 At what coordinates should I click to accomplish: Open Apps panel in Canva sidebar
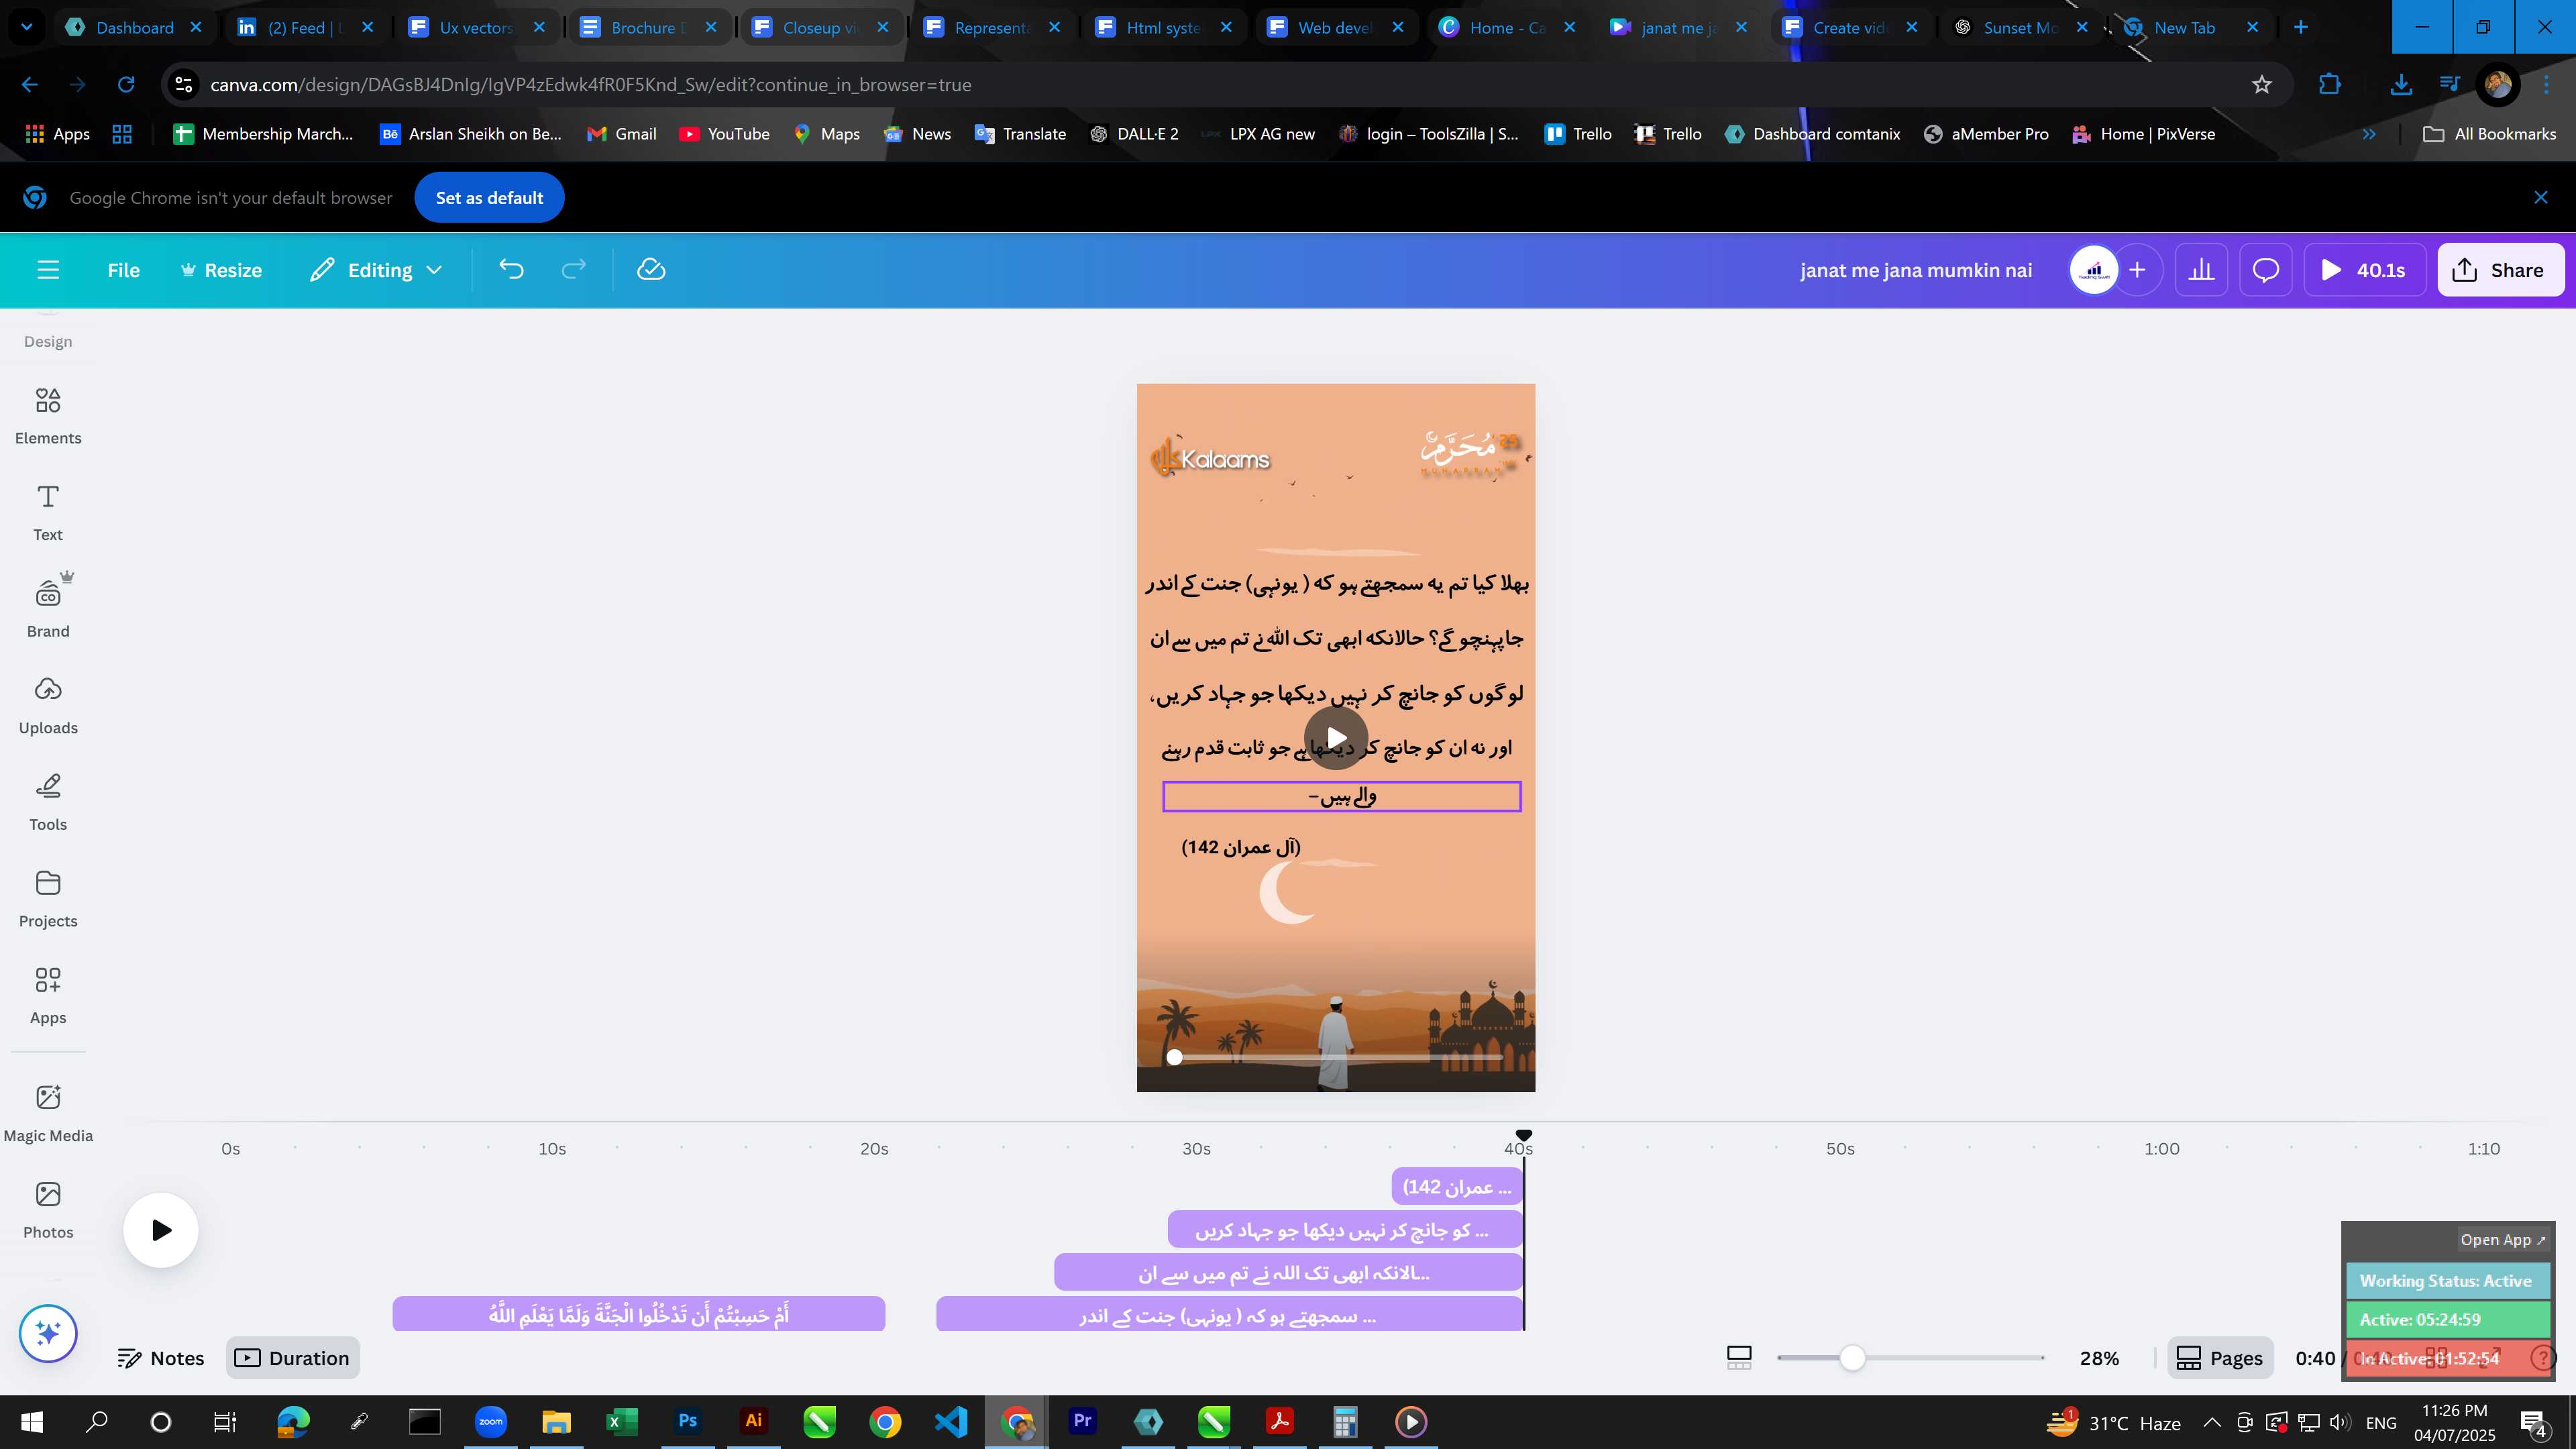48,995
